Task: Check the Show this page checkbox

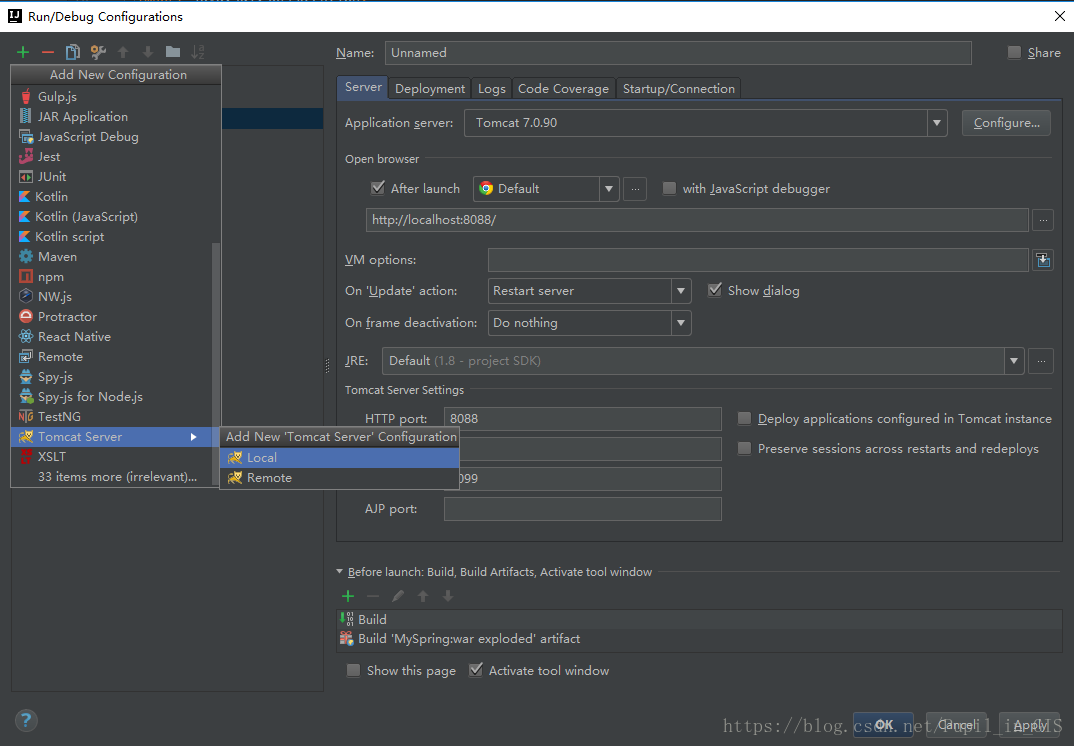Action: tap(353, 671)
